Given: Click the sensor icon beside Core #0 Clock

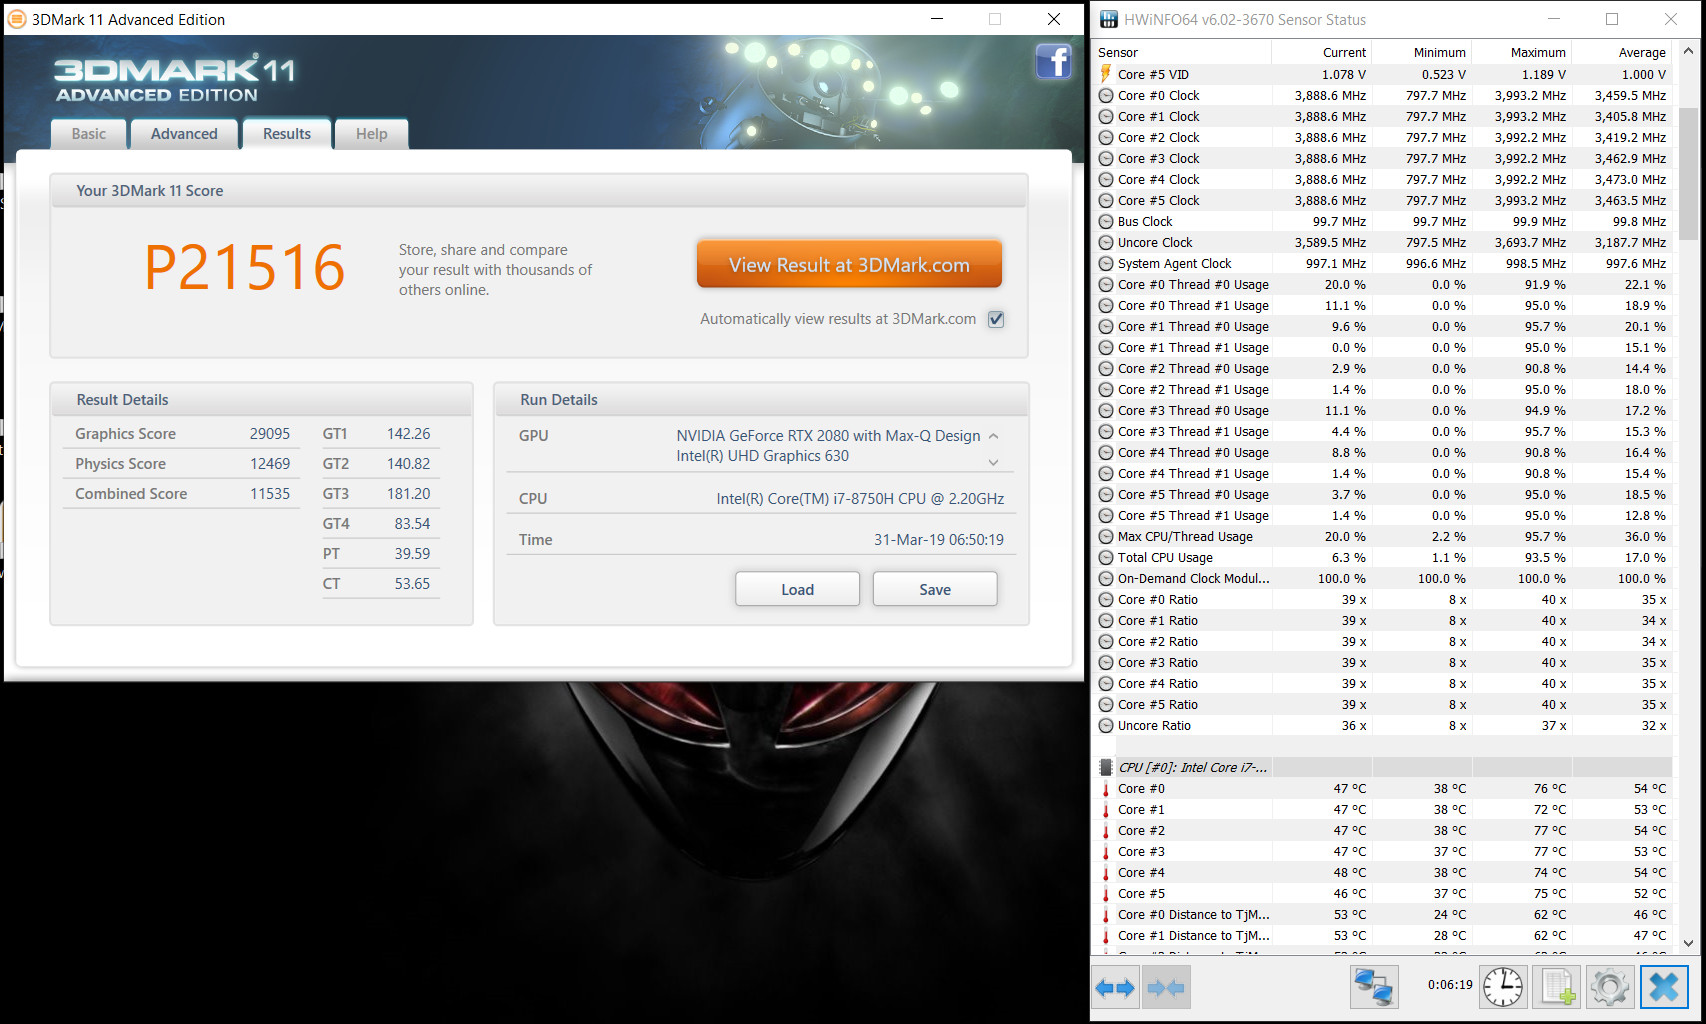Looking at the screenshot, I should coord(1106,95).
